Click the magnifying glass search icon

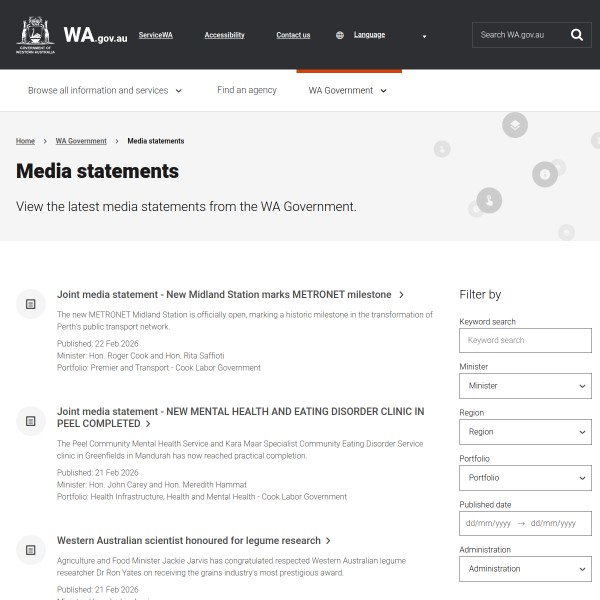point(577,35)
